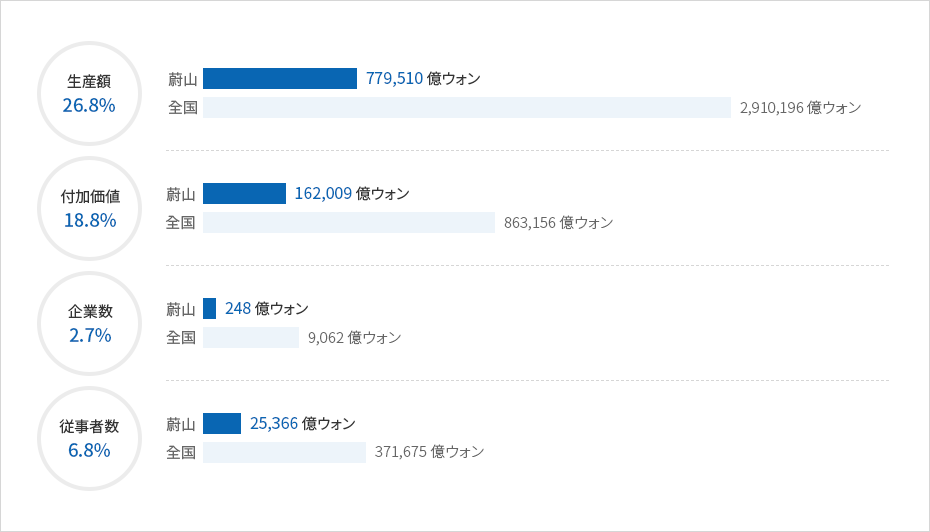Click the 企業数 2.7% circle

90,323
